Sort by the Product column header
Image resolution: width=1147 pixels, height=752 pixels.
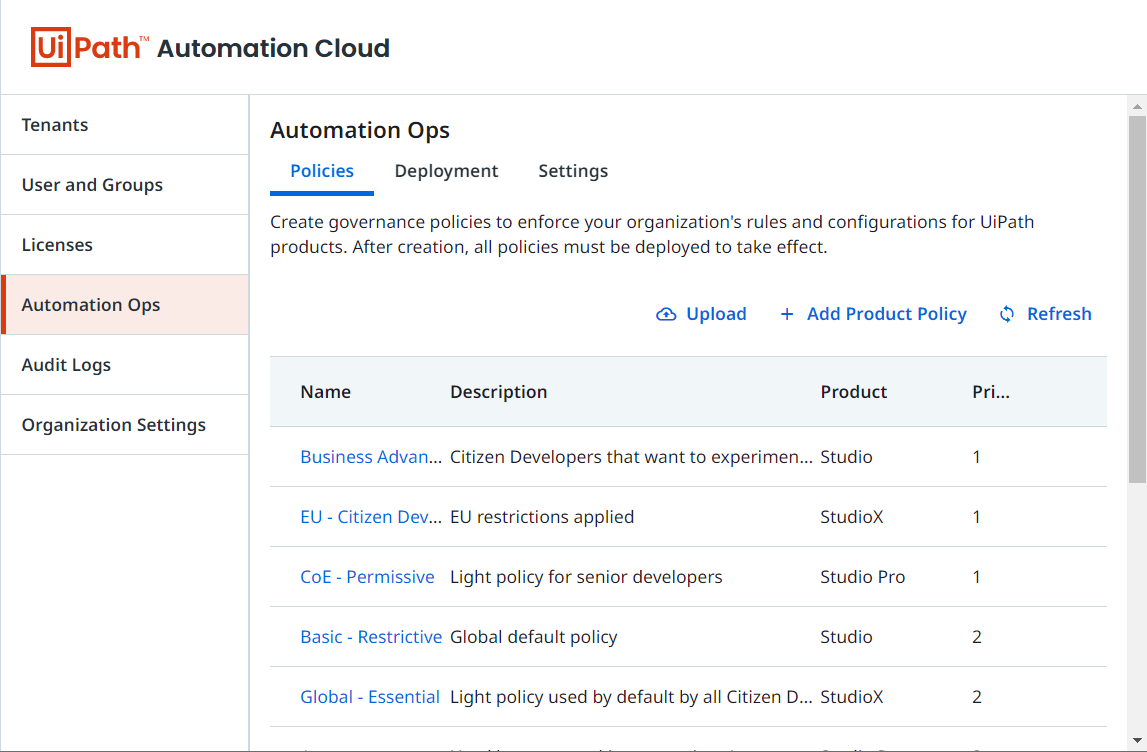click(854, 391)
